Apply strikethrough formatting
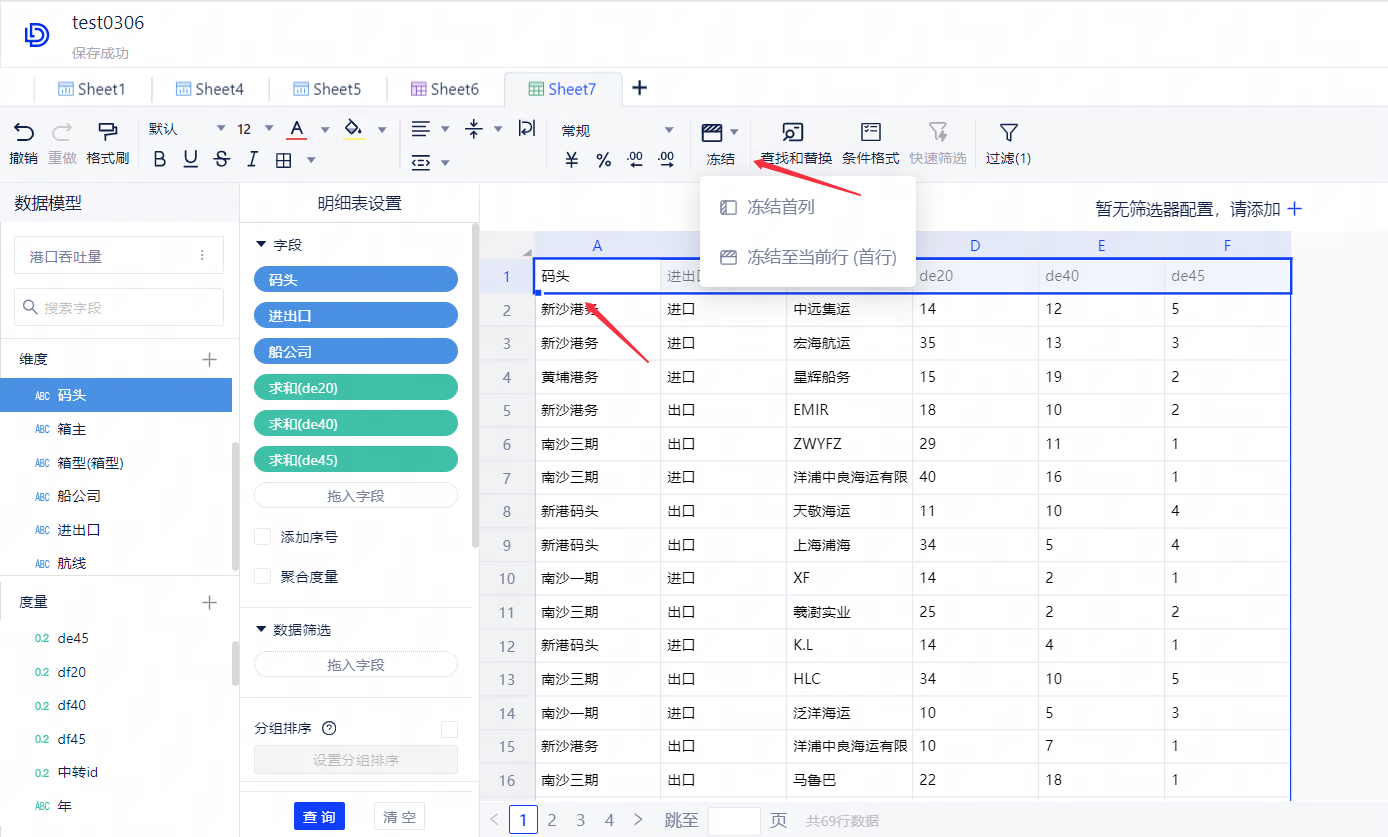Image resolution: width=1388 pixels, height=837 pixels. click(x=222, y=159)
